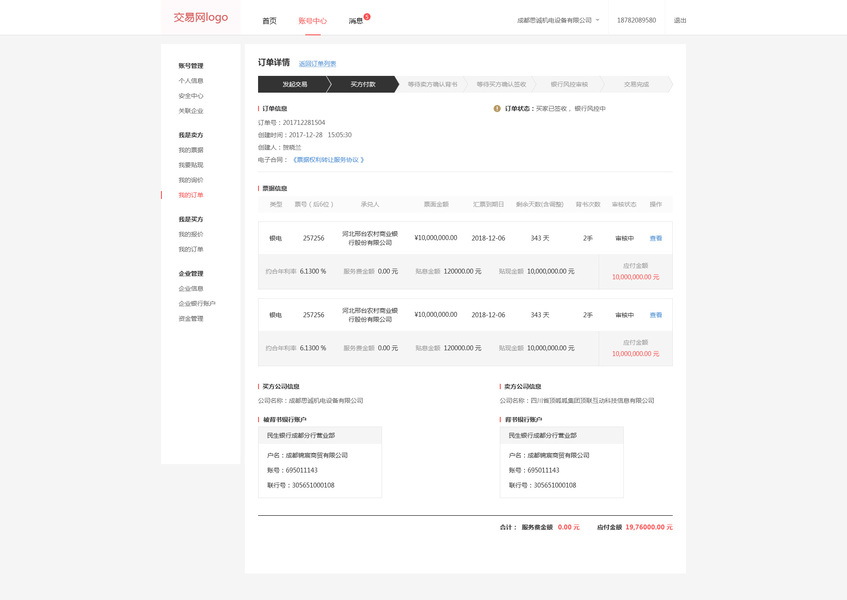
Task: Click the 票面金额 column header
Action: click(436, 204)
